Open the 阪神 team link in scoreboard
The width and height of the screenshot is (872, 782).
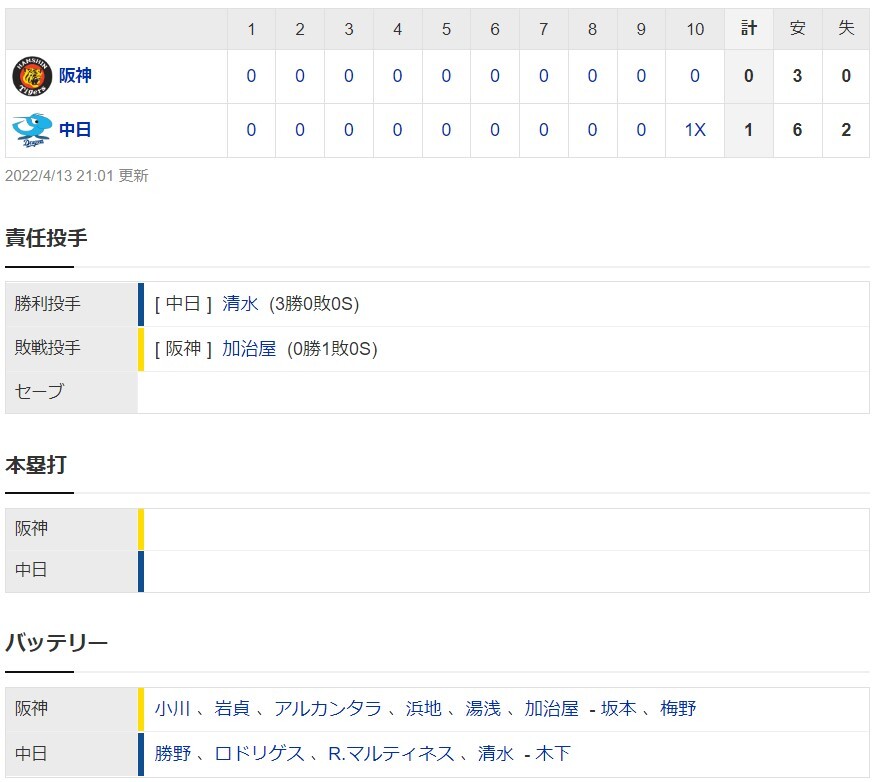point(75,76)
